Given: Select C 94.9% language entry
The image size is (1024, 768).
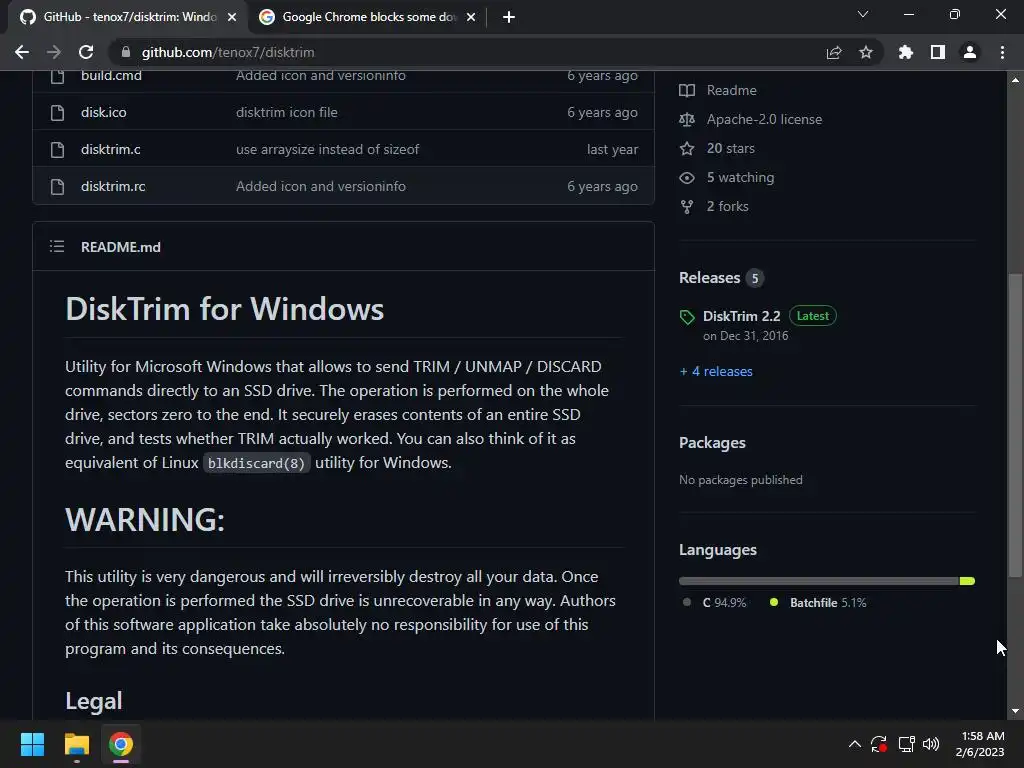Looking at the screenshot, I should coord(714,603).
